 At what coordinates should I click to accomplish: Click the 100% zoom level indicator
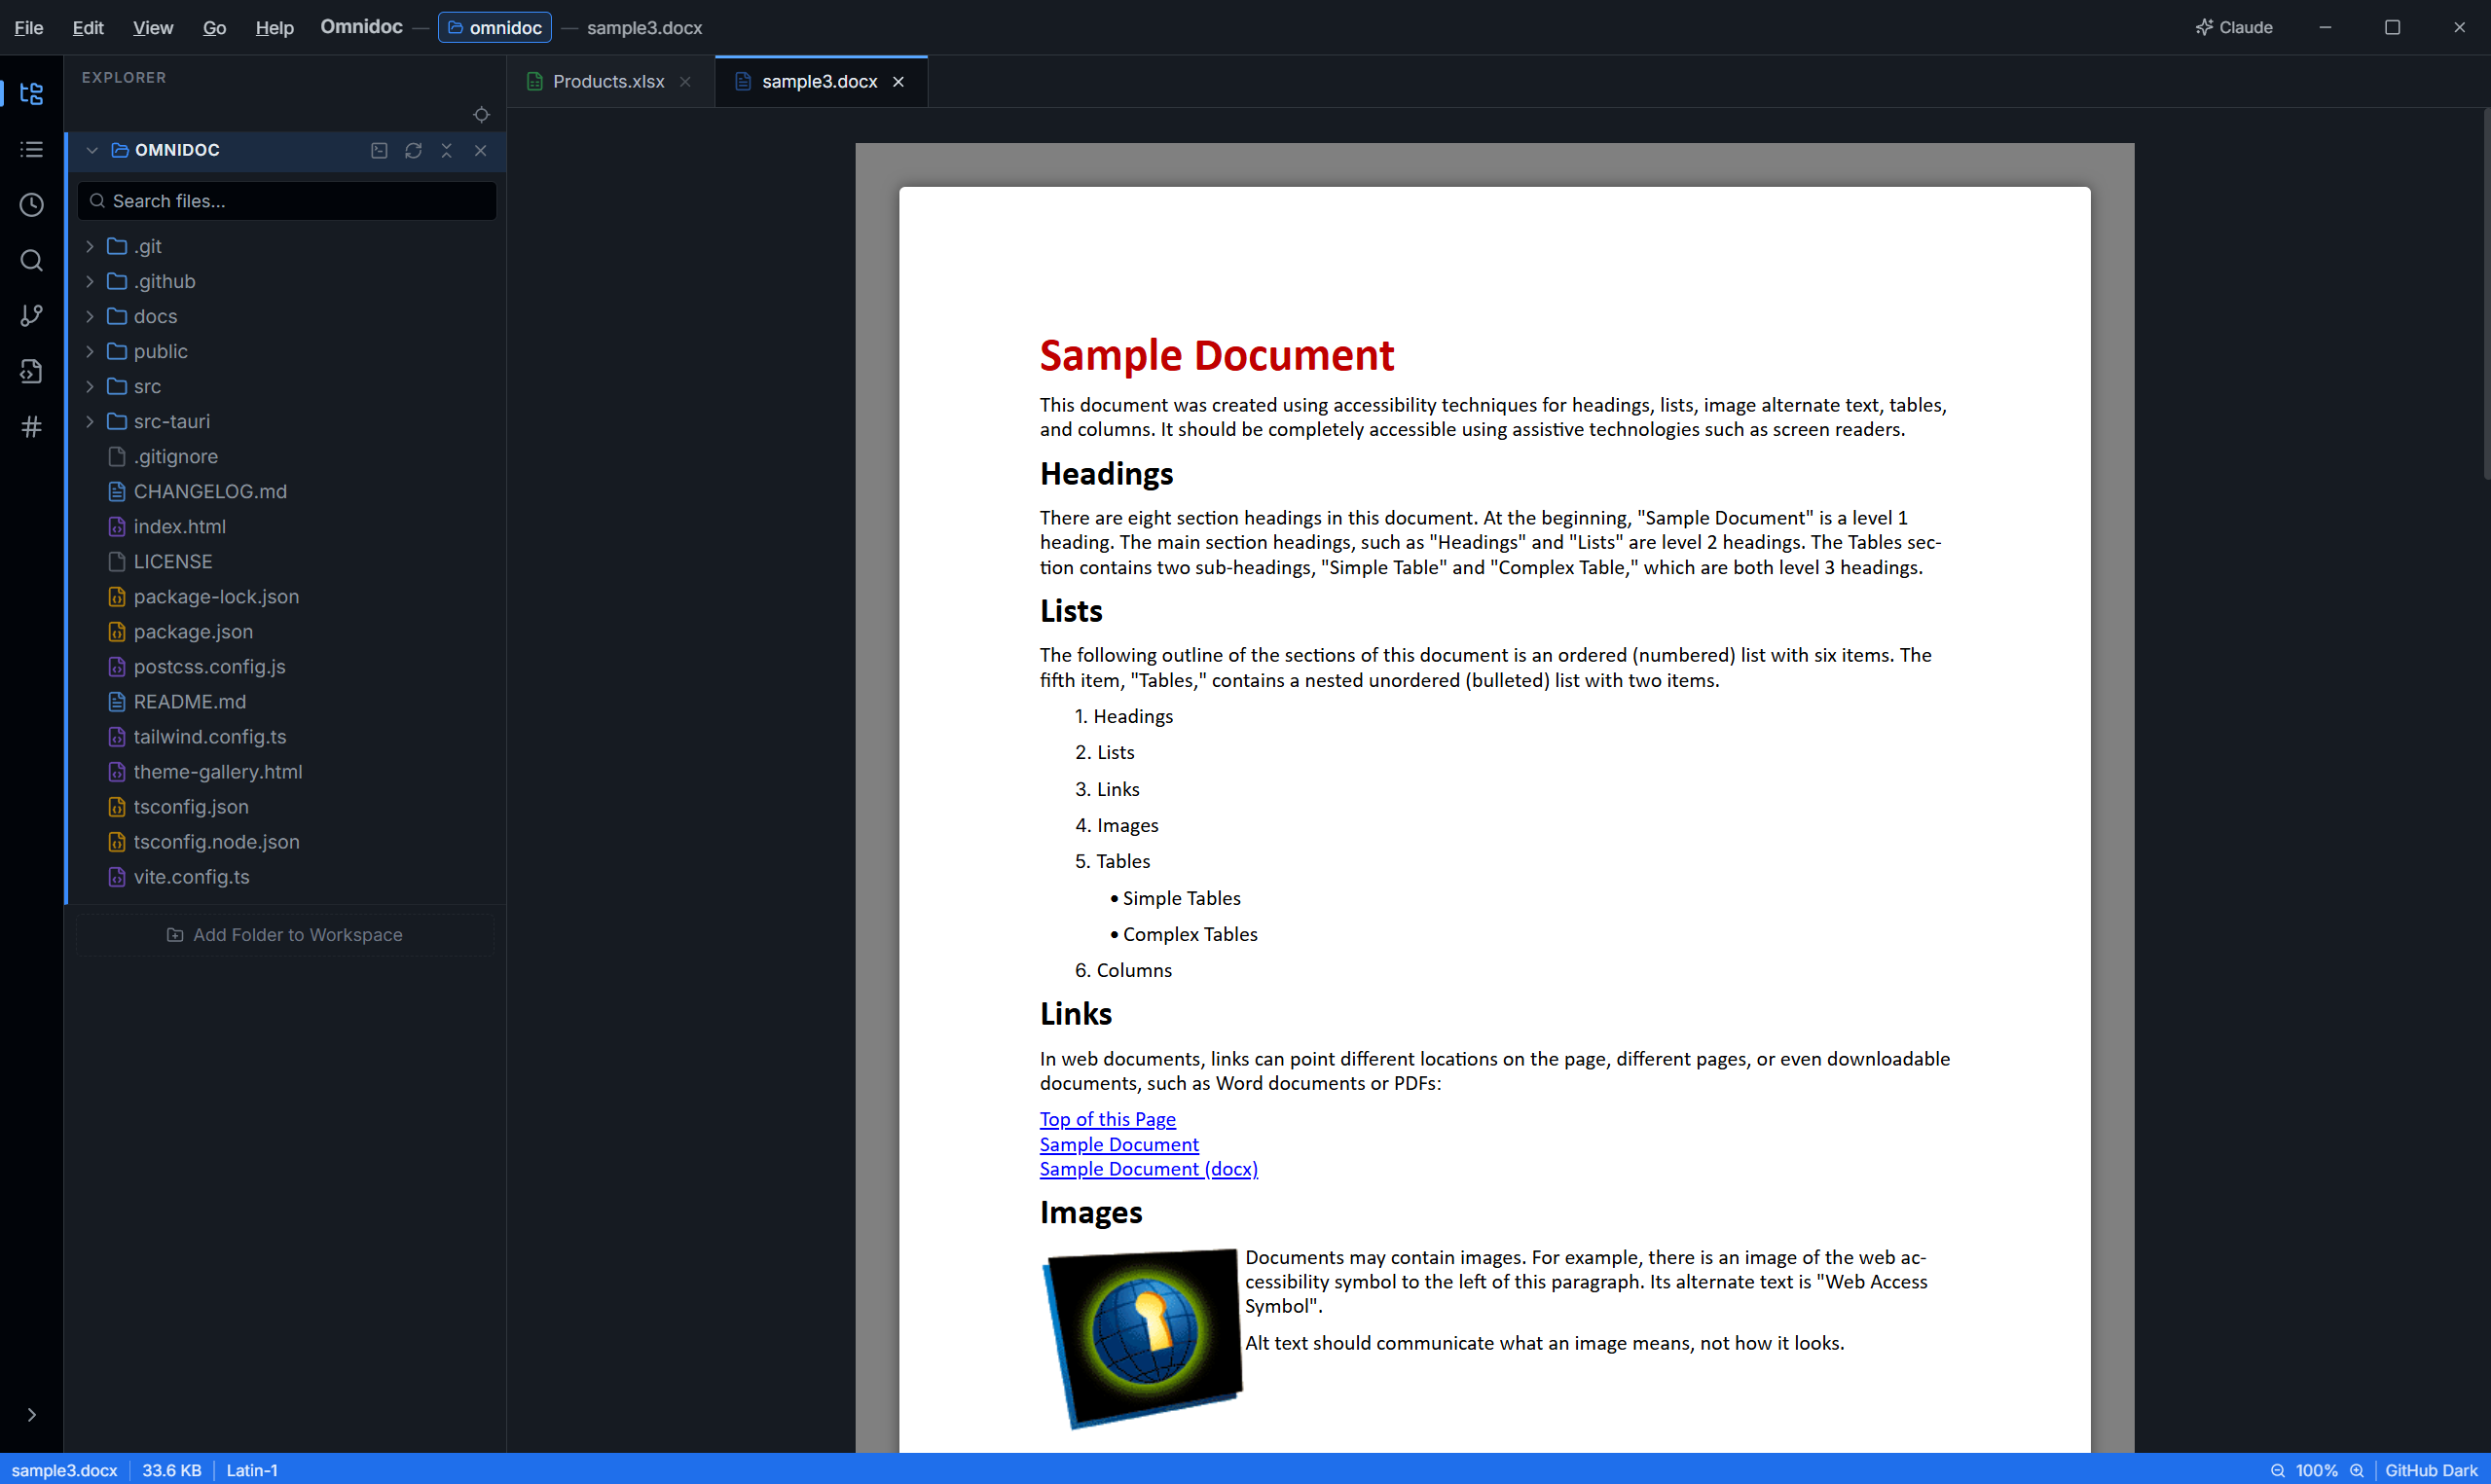2316,1471
